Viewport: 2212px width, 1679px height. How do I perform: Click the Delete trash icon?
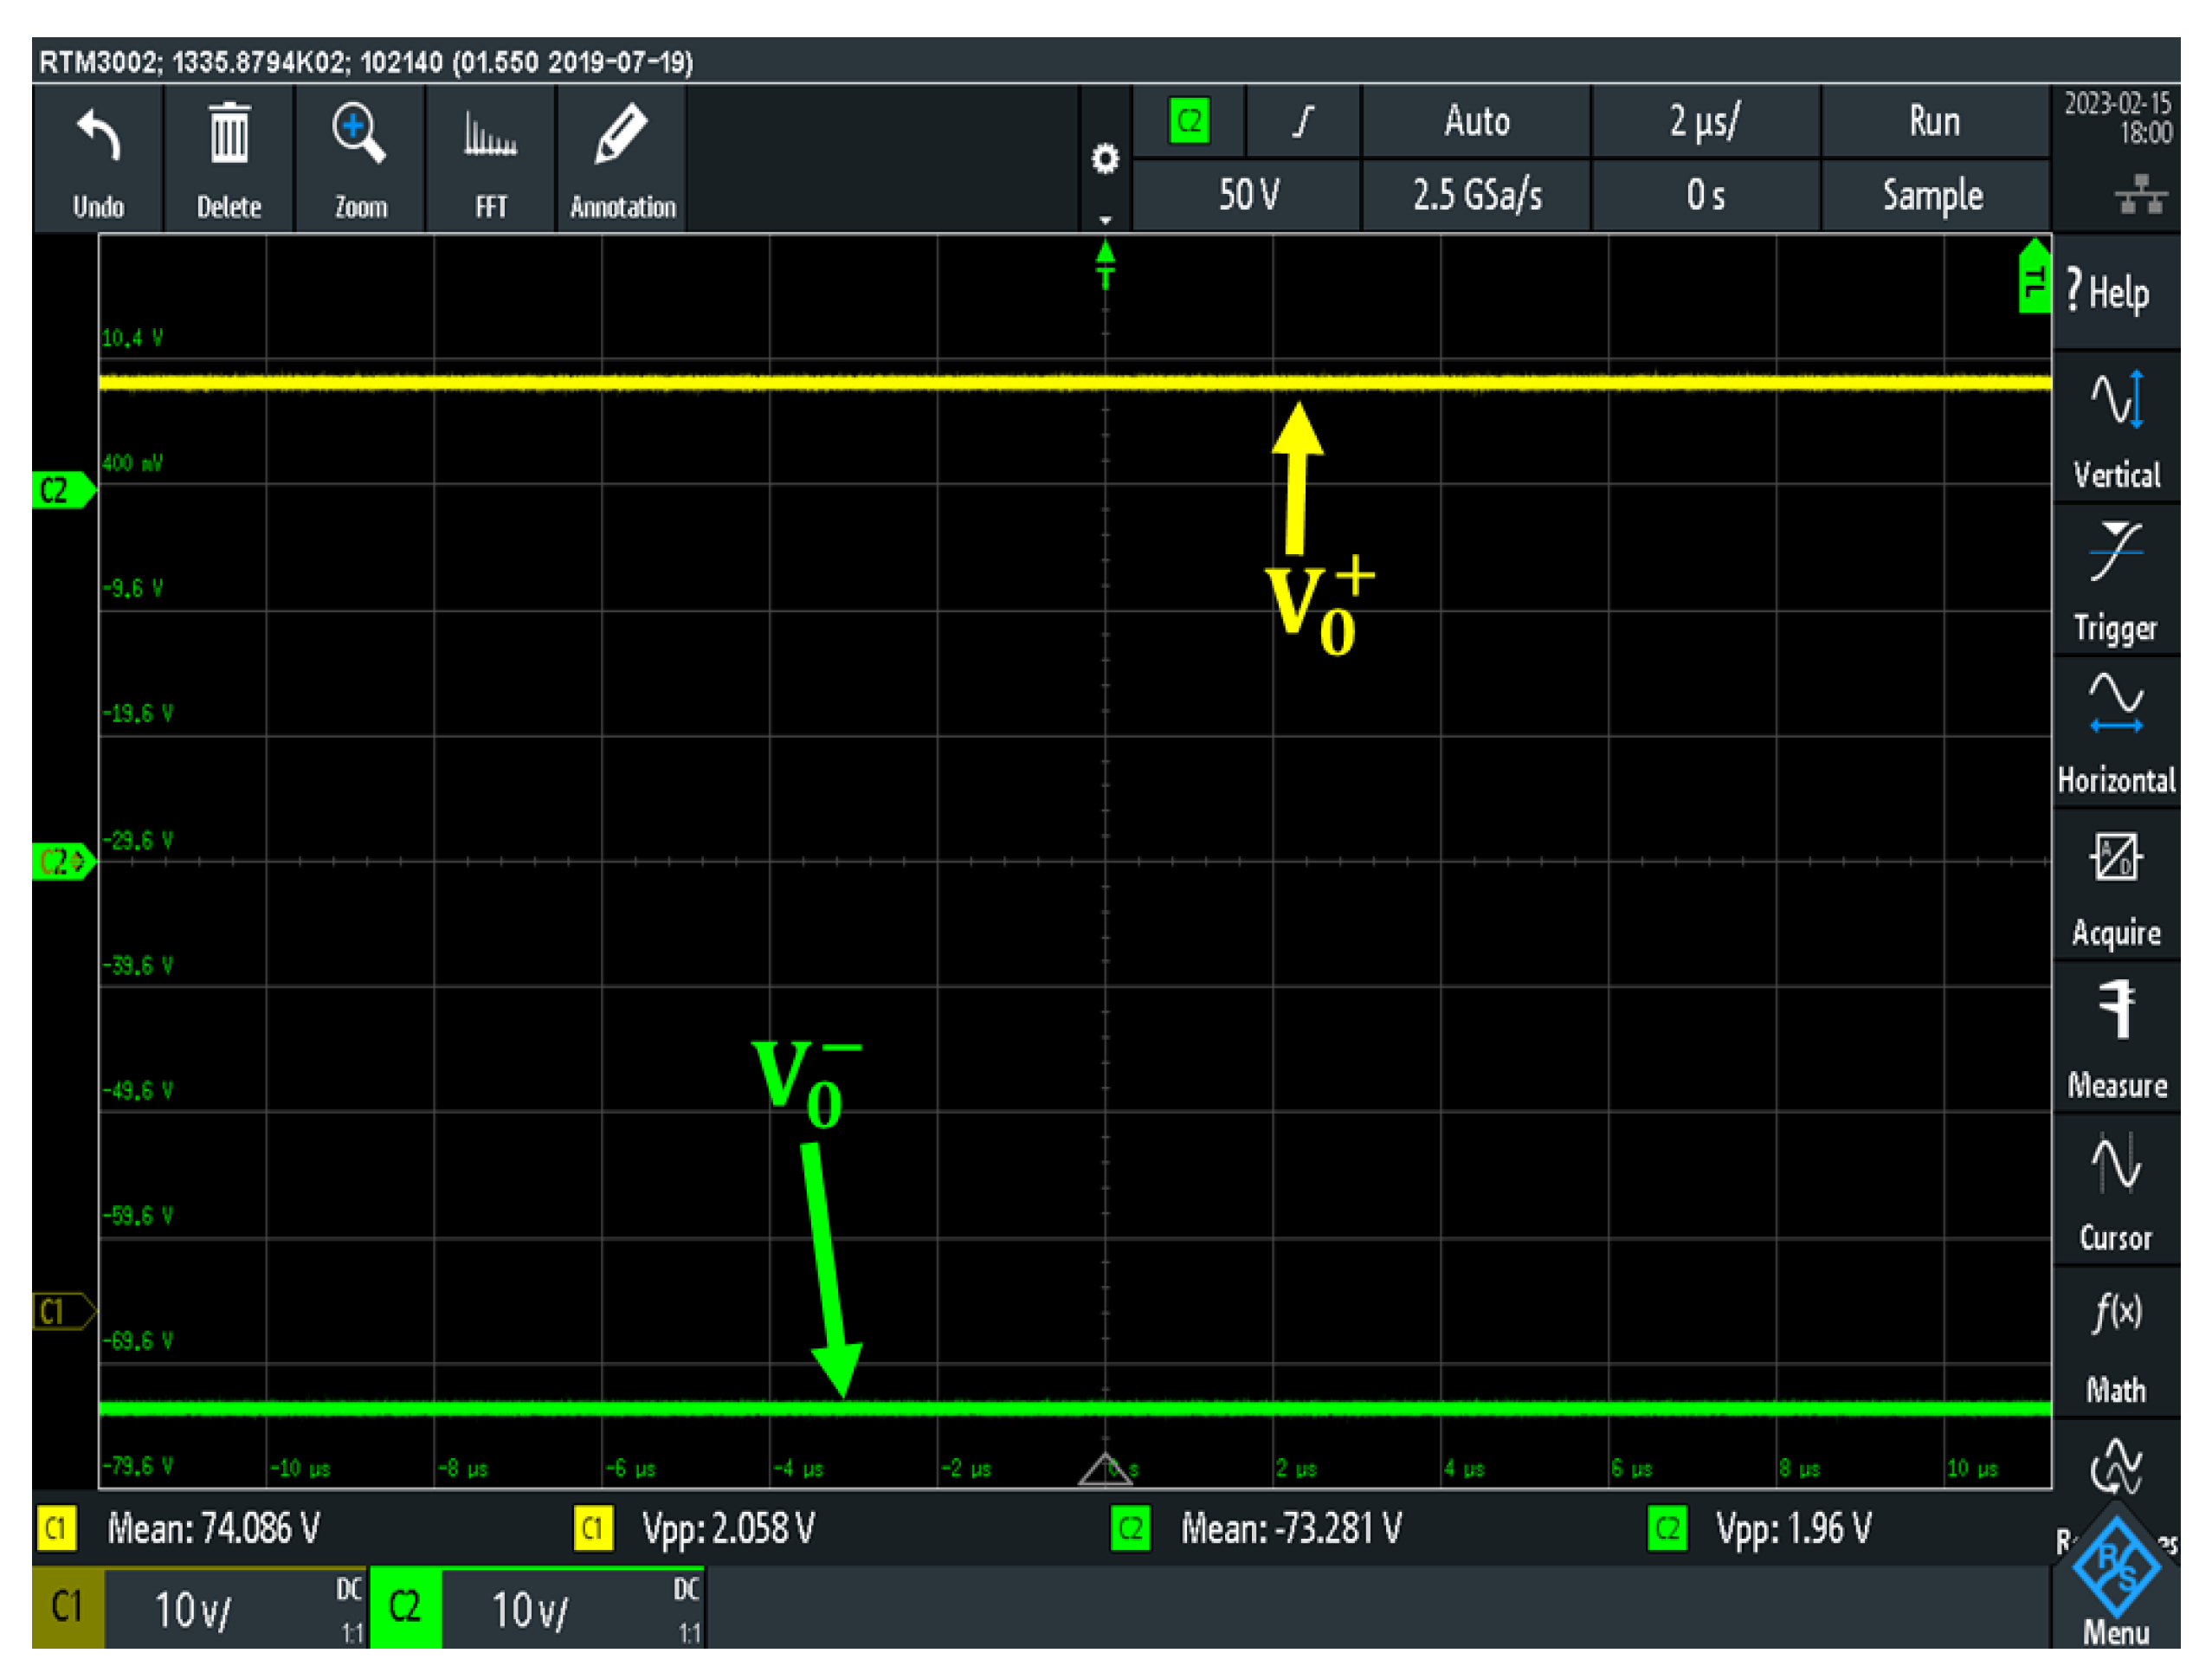[x=229, y=135]
